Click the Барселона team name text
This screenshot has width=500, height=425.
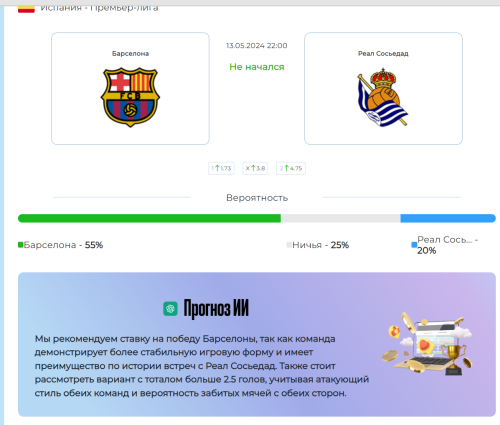130,54
